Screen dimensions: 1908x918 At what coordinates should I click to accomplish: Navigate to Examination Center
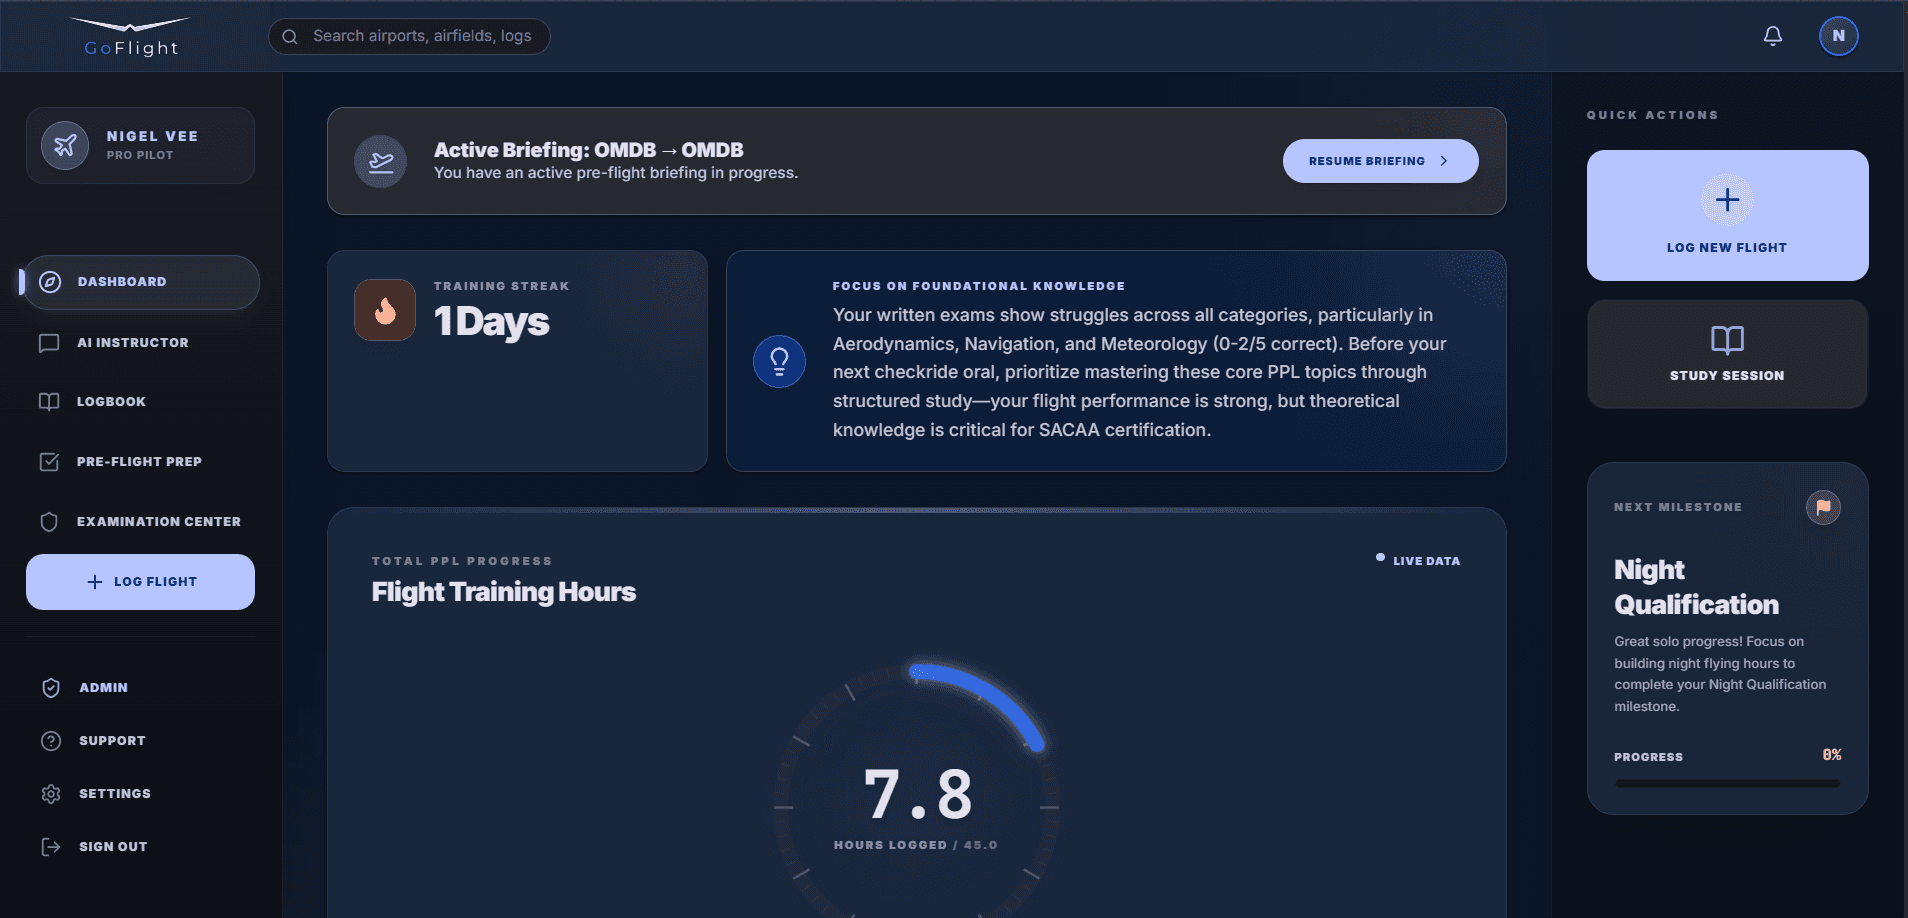pyautogui.click(x=140, y=522)
